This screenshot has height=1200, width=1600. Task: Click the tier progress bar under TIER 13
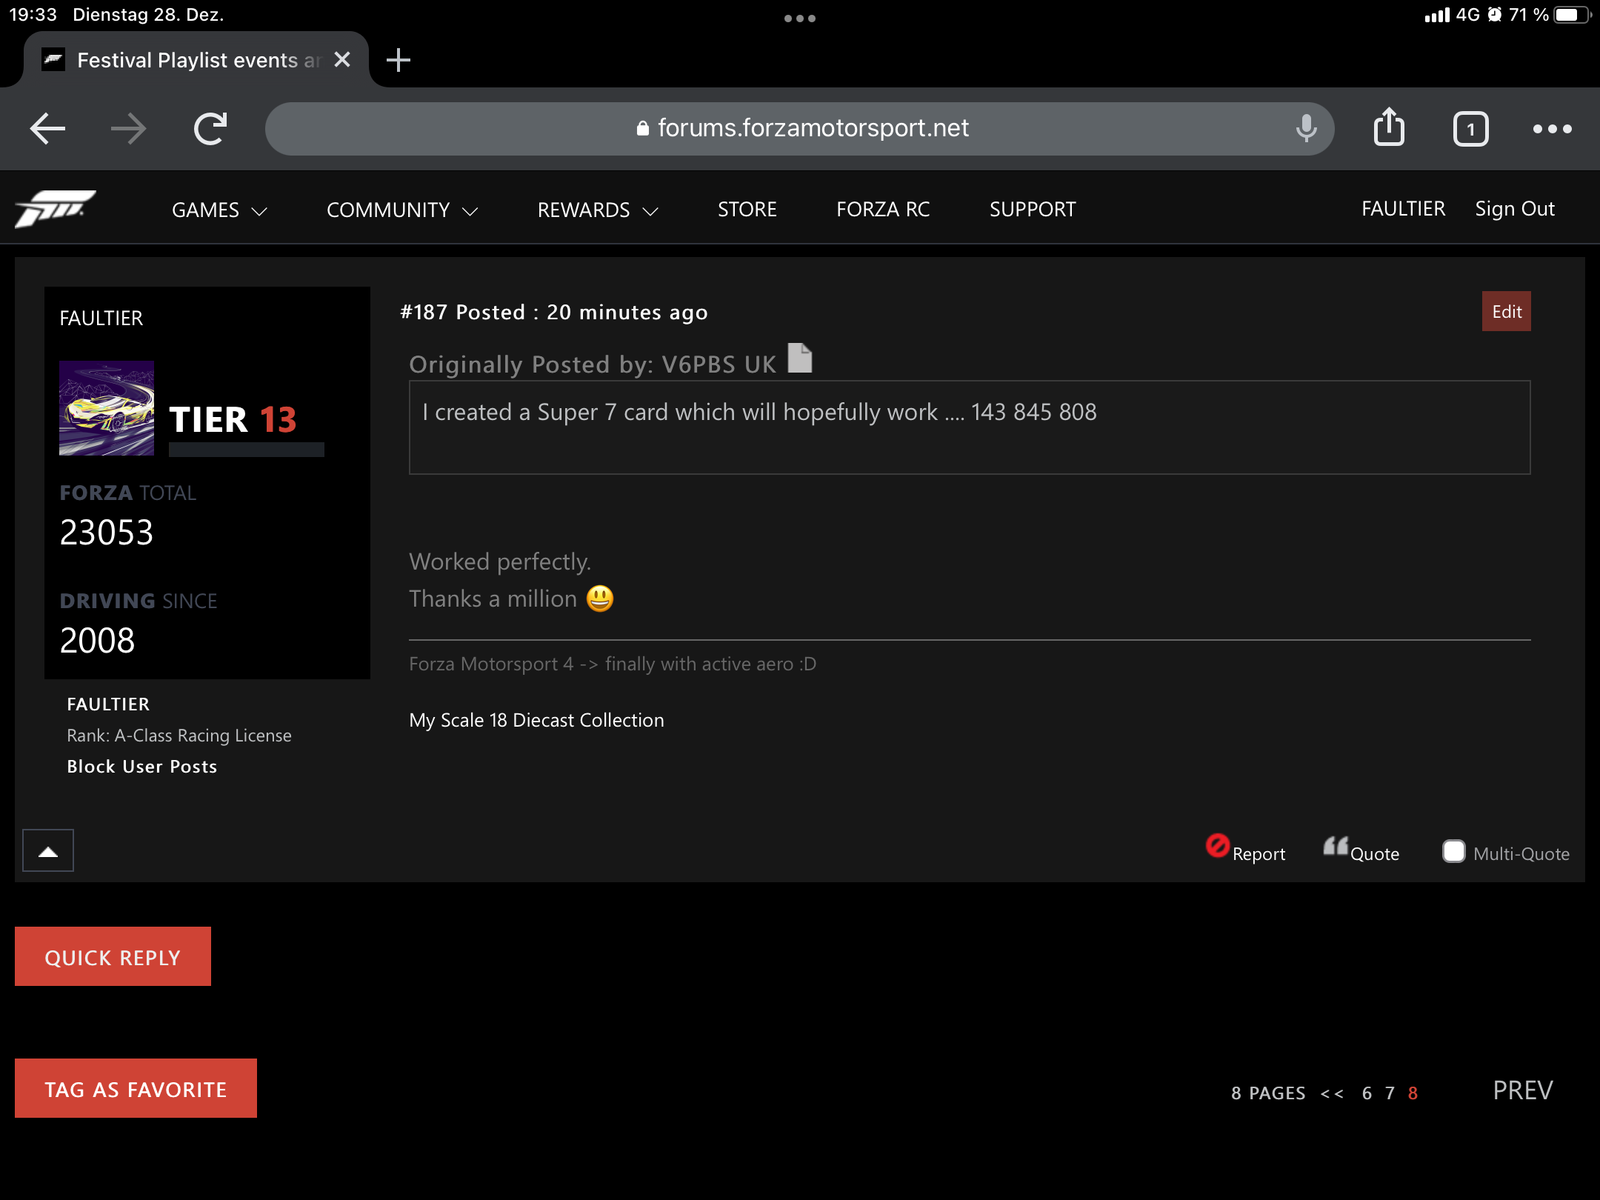point(246,449)
